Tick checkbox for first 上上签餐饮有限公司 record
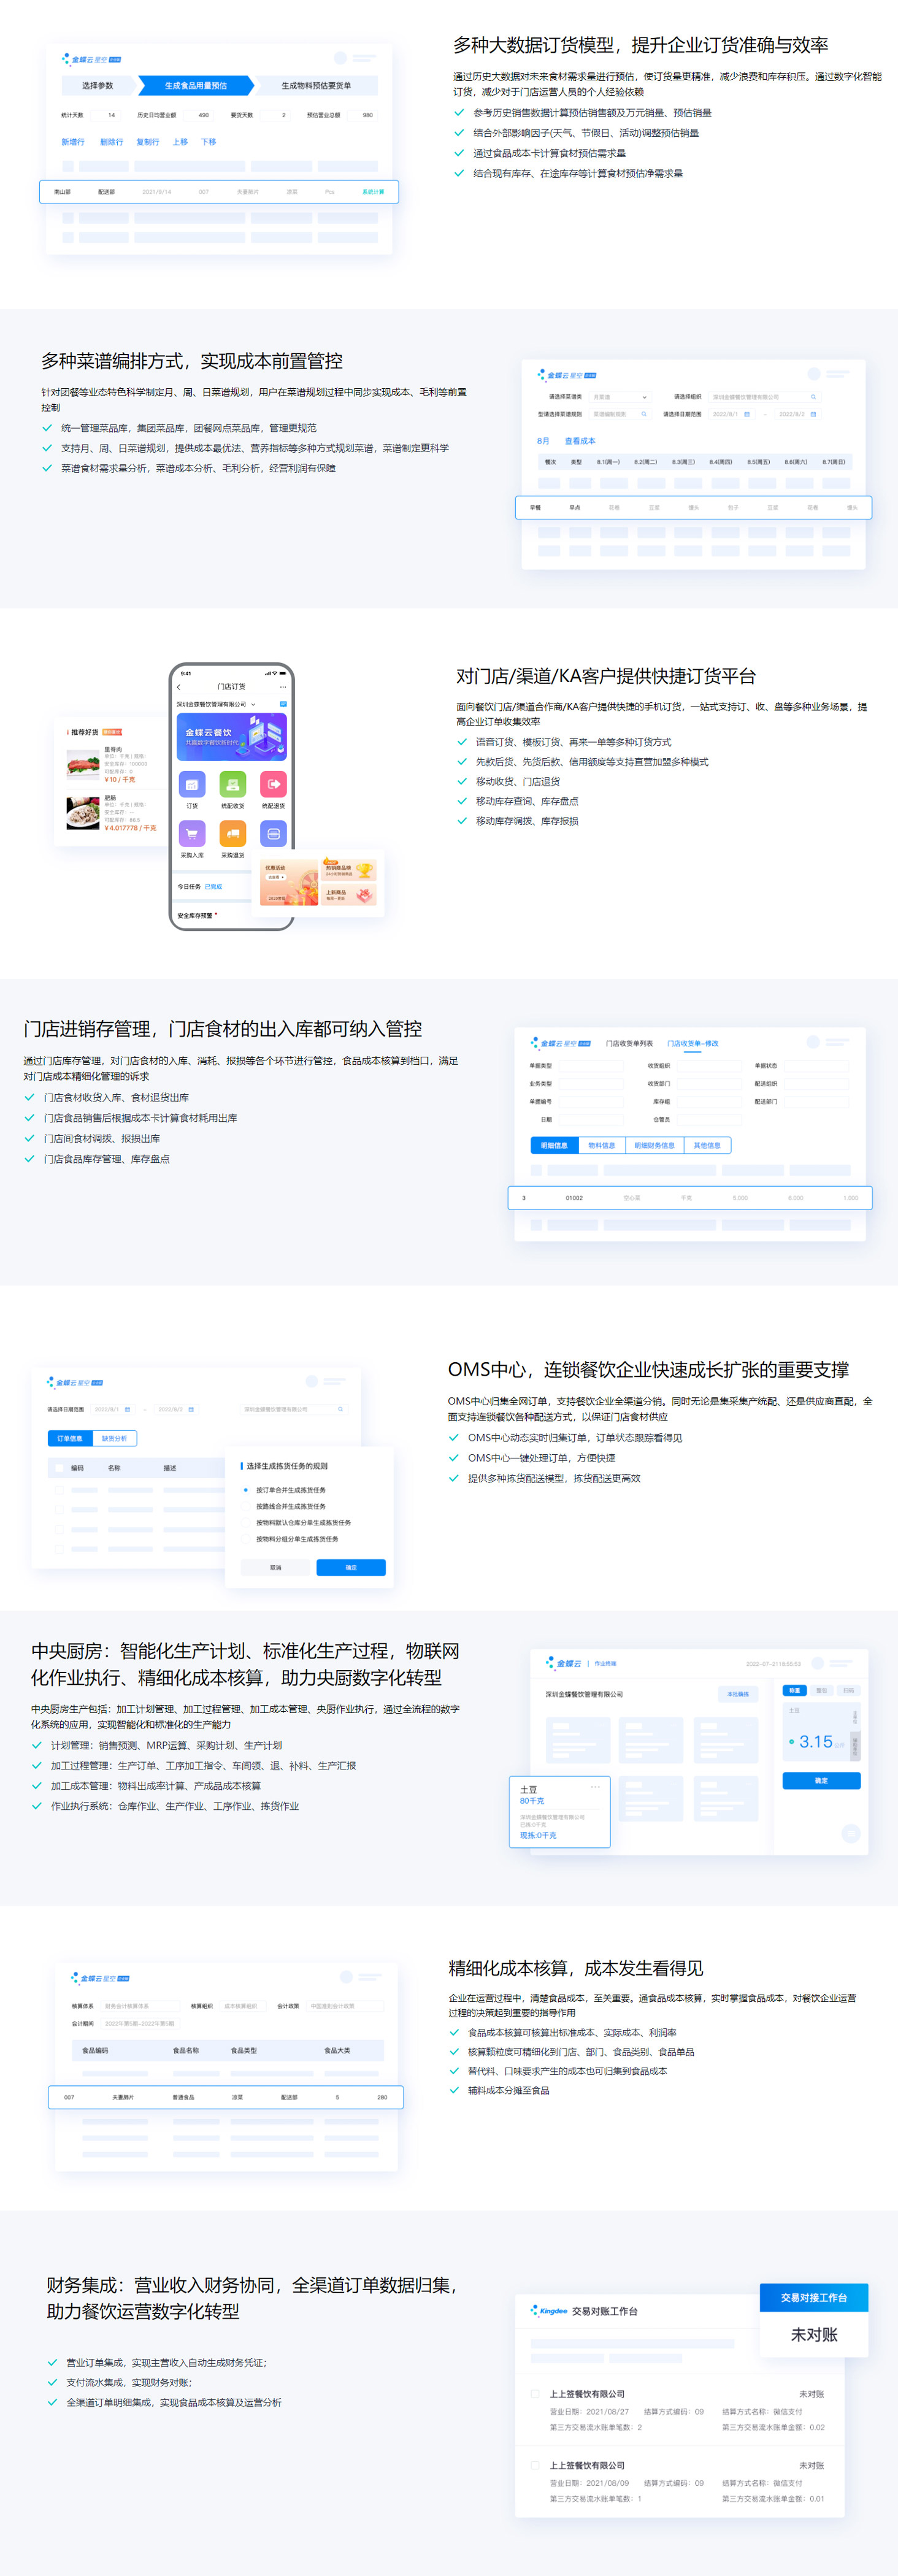Image resolution: width=898 pixels, height=2576 pixels. (535, 2394)
